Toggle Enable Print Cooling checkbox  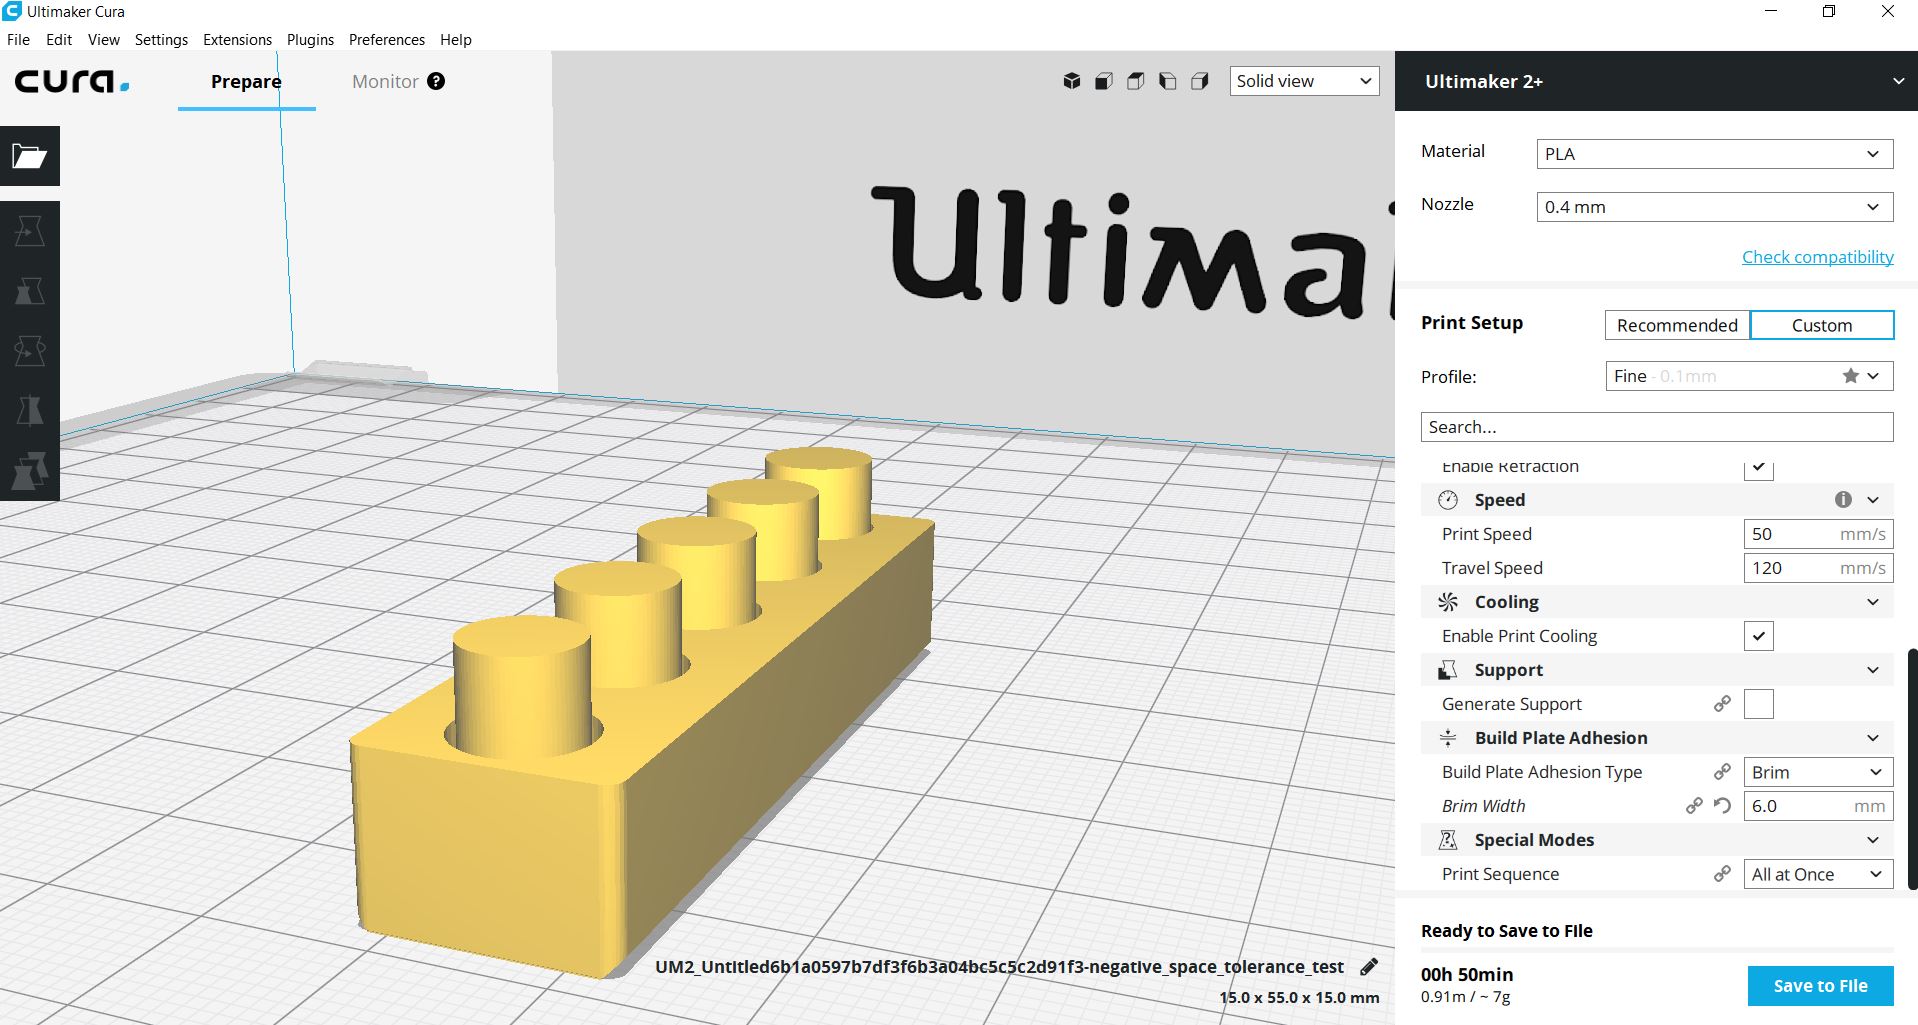(x=1759, y=636)
